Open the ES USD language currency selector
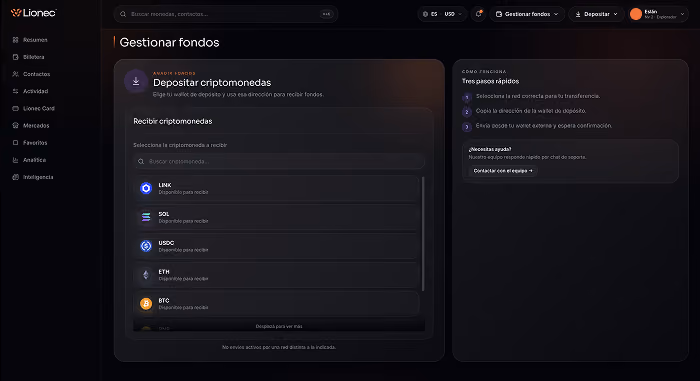The height and width of the screenshot is (381, 700). 442,14
